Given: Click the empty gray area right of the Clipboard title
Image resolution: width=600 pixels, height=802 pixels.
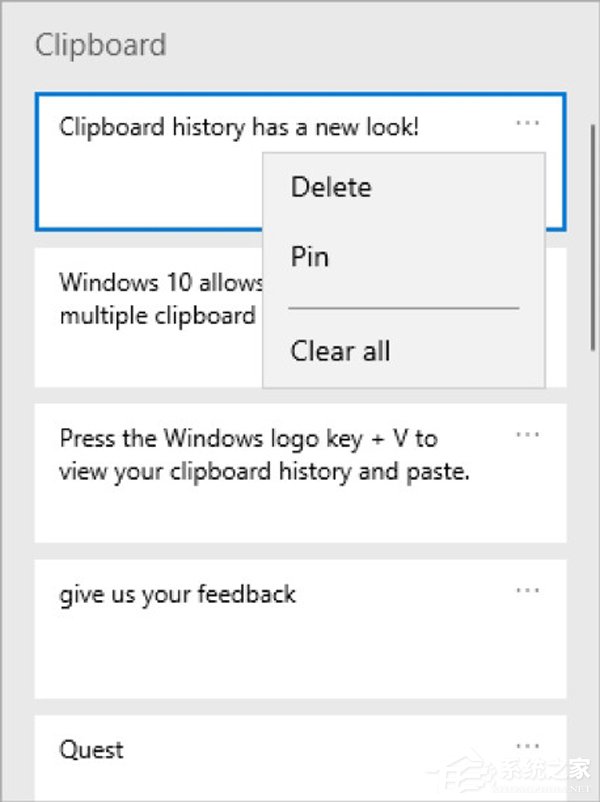Looking at the screenshot, I should pyautogui.click(x=380, y=45).
